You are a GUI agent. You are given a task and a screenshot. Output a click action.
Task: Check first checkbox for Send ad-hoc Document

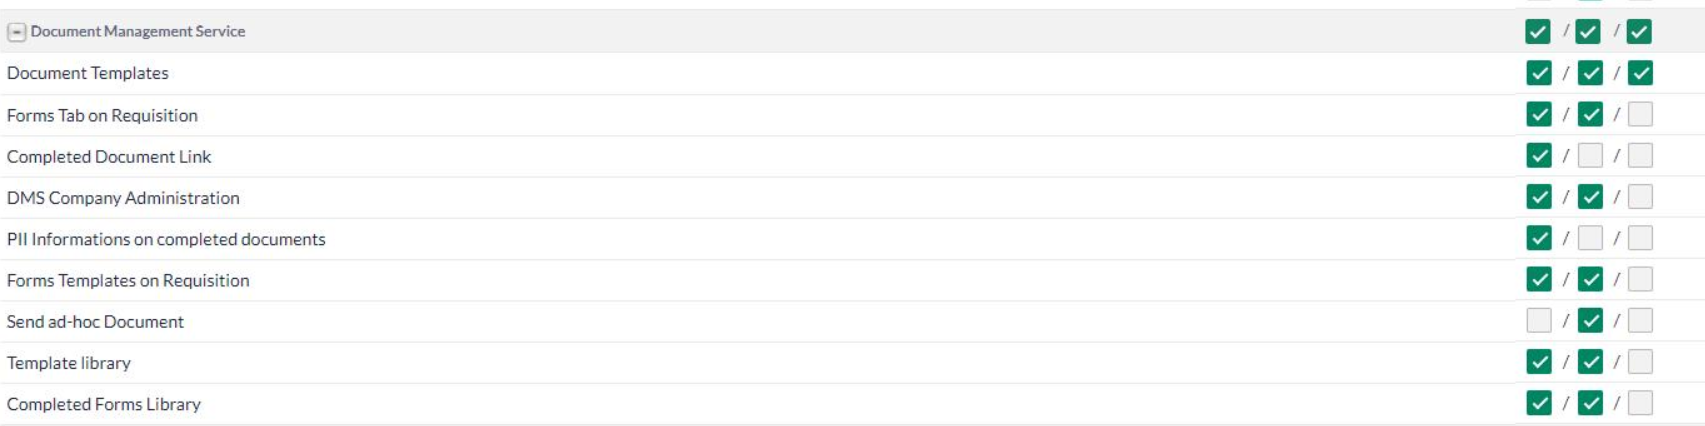pos(1539,321)
